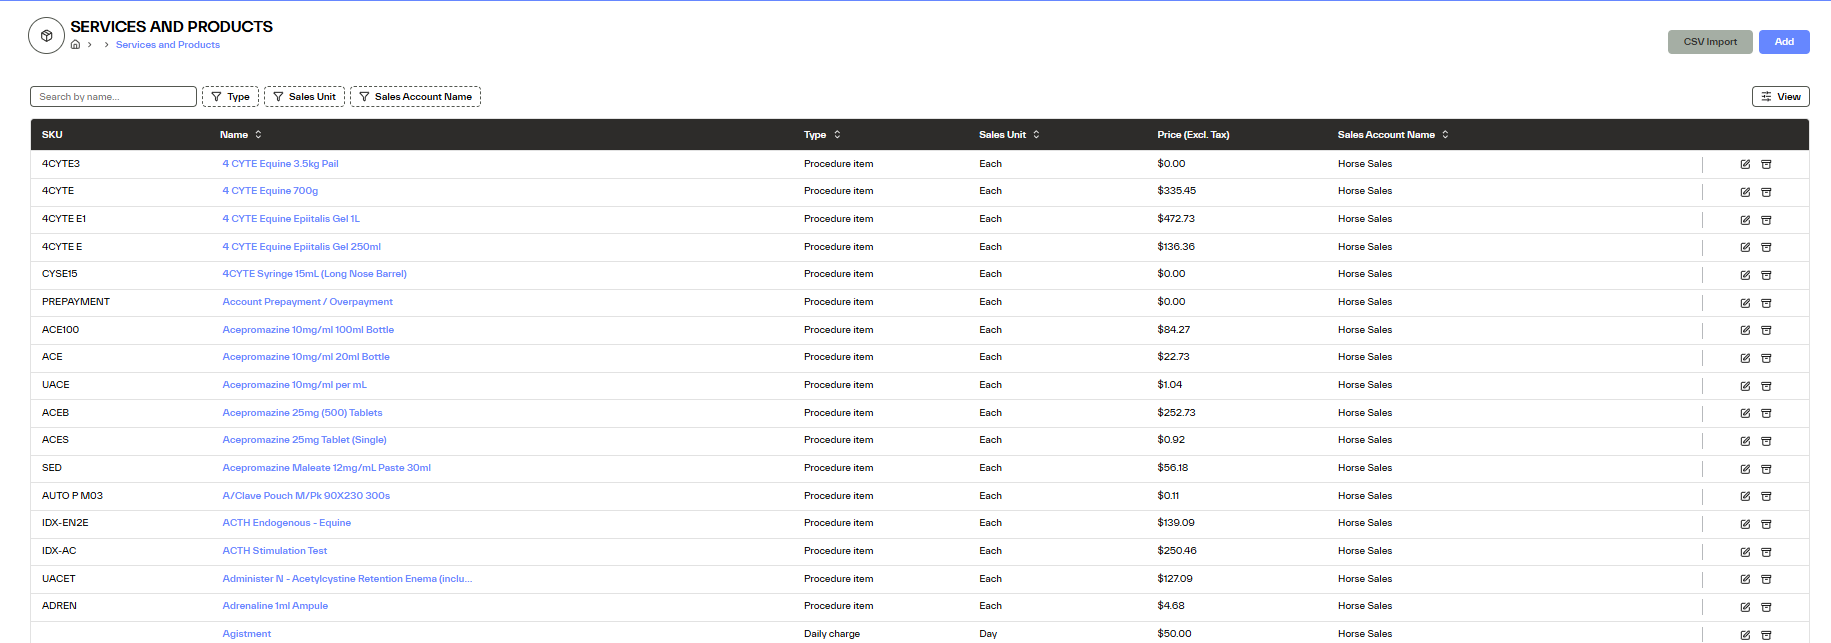Click the Search by name field

point(113,97)
